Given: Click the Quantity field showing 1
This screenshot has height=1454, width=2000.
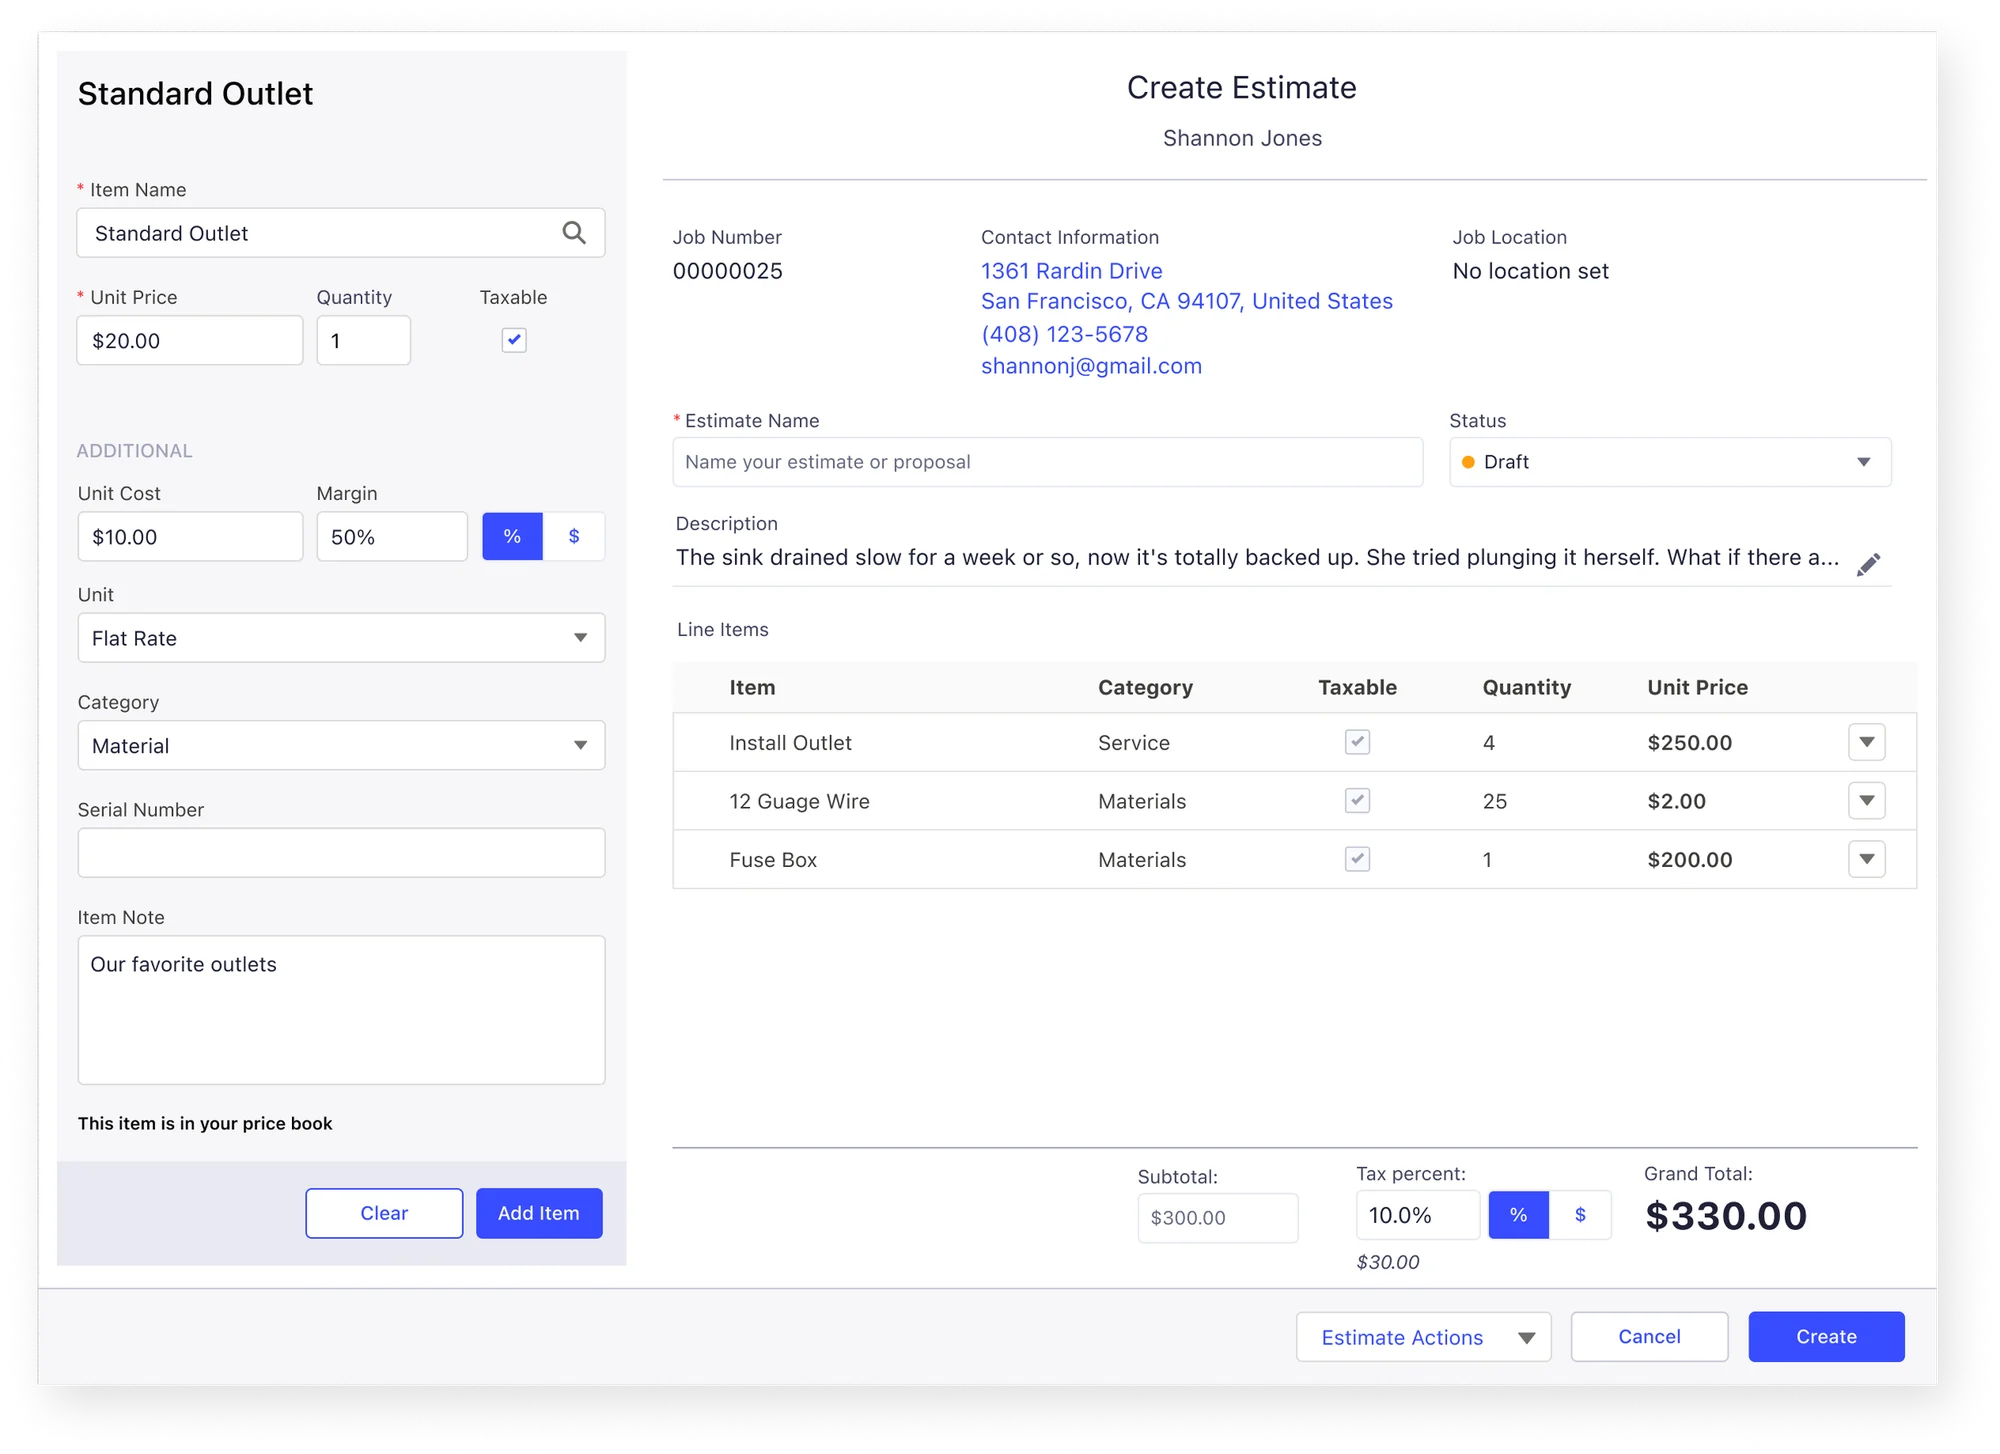Looking at the screenshot, I should 363,340.
